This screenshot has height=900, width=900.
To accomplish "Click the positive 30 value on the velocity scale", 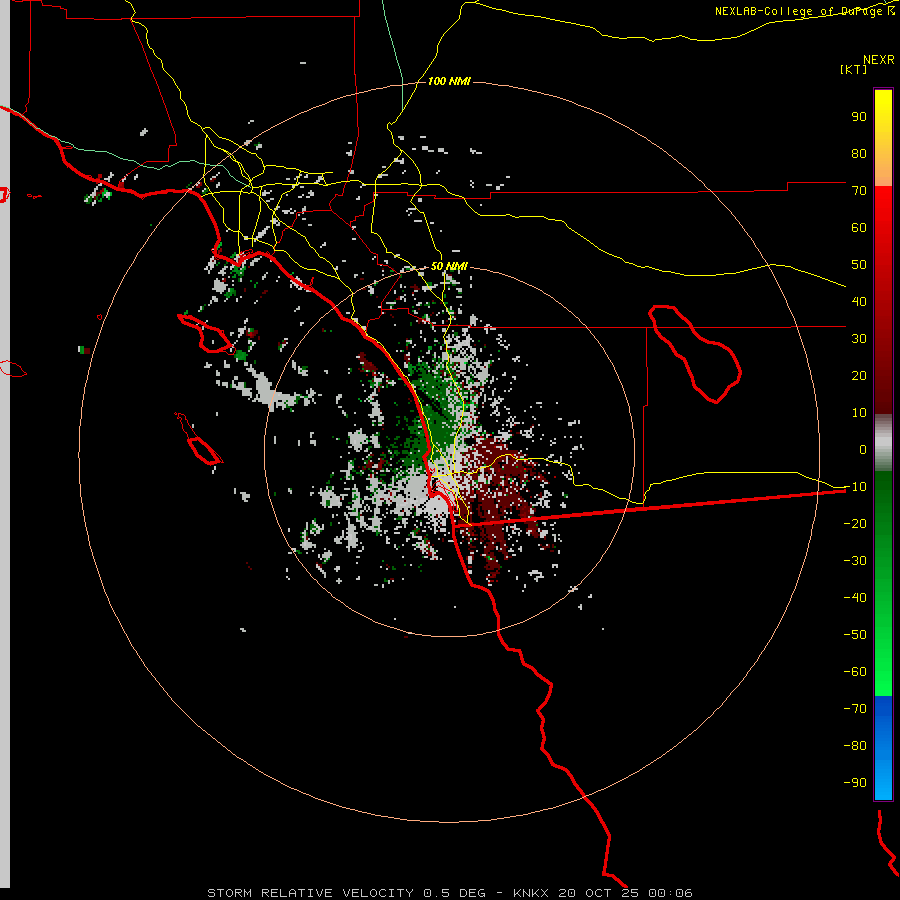I will click(x=859, y=339).
